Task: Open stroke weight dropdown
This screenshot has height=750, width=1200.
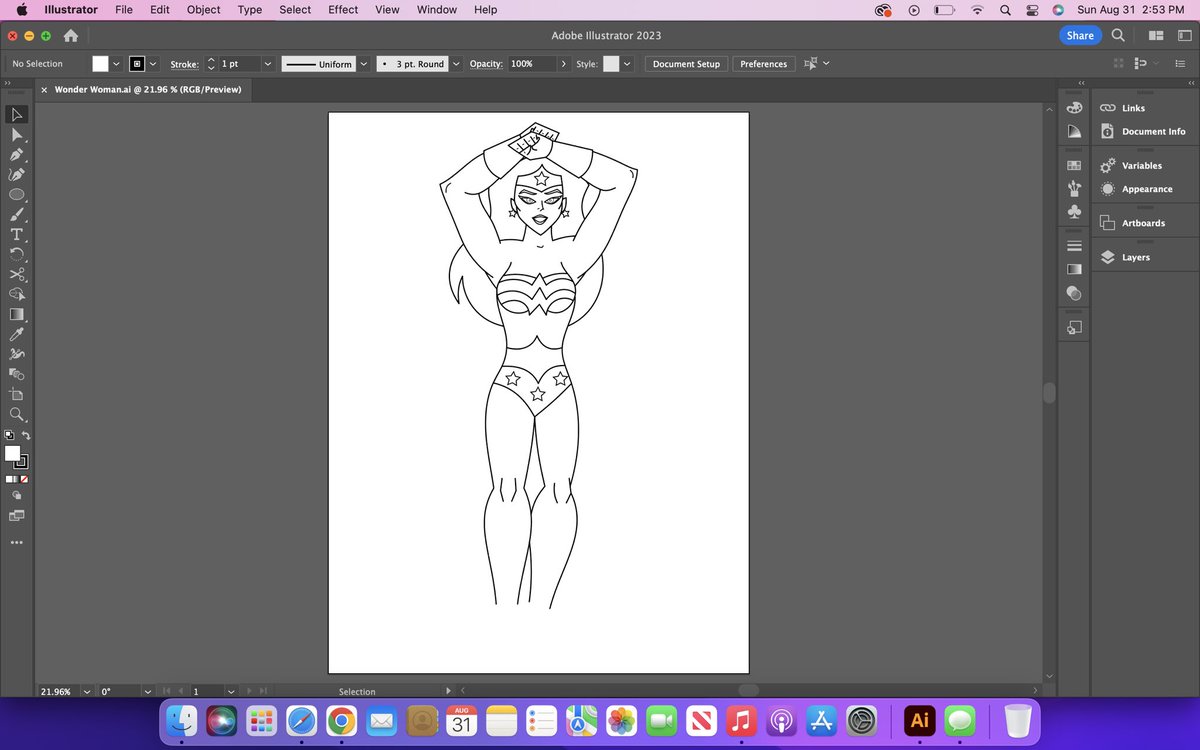Action: point(267,64)
